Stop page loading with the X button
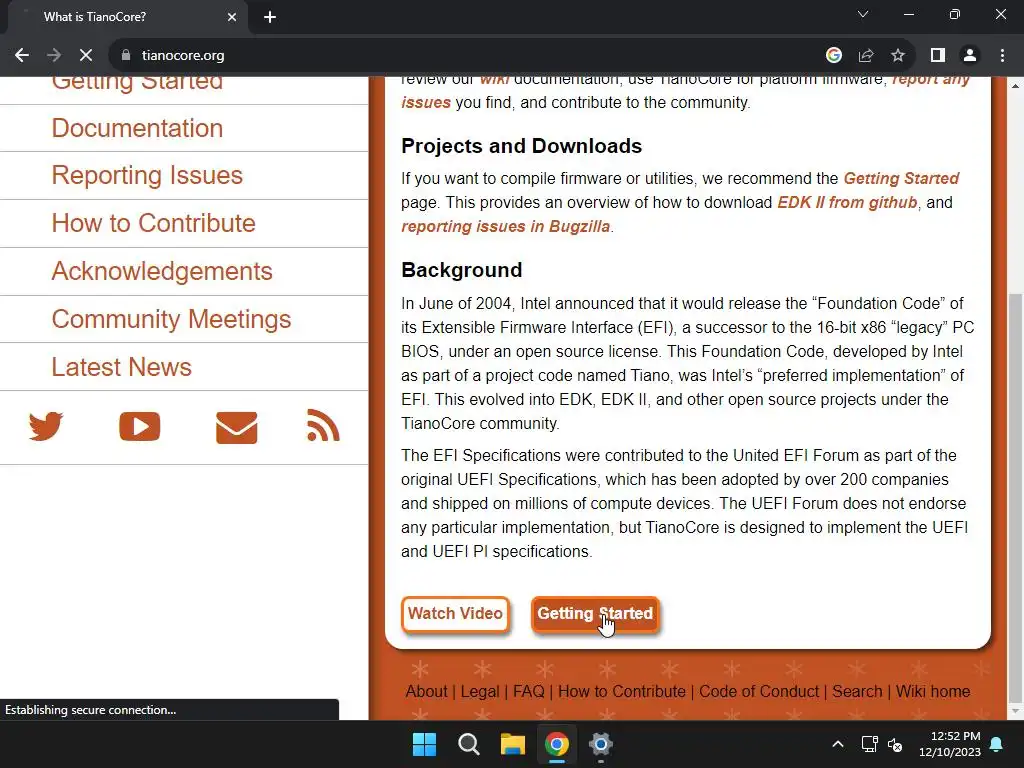Screen dimensions: 1024x768 86,56
